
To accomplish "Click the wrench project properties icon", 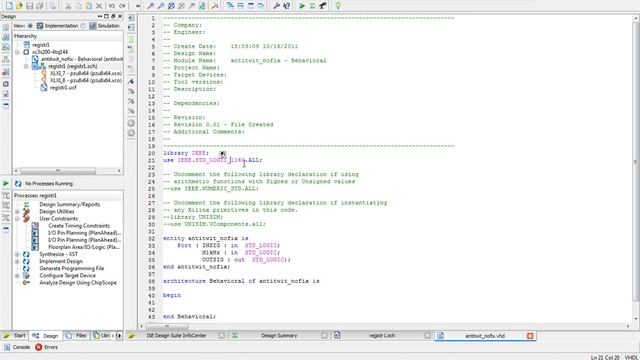I will point(276,6).
